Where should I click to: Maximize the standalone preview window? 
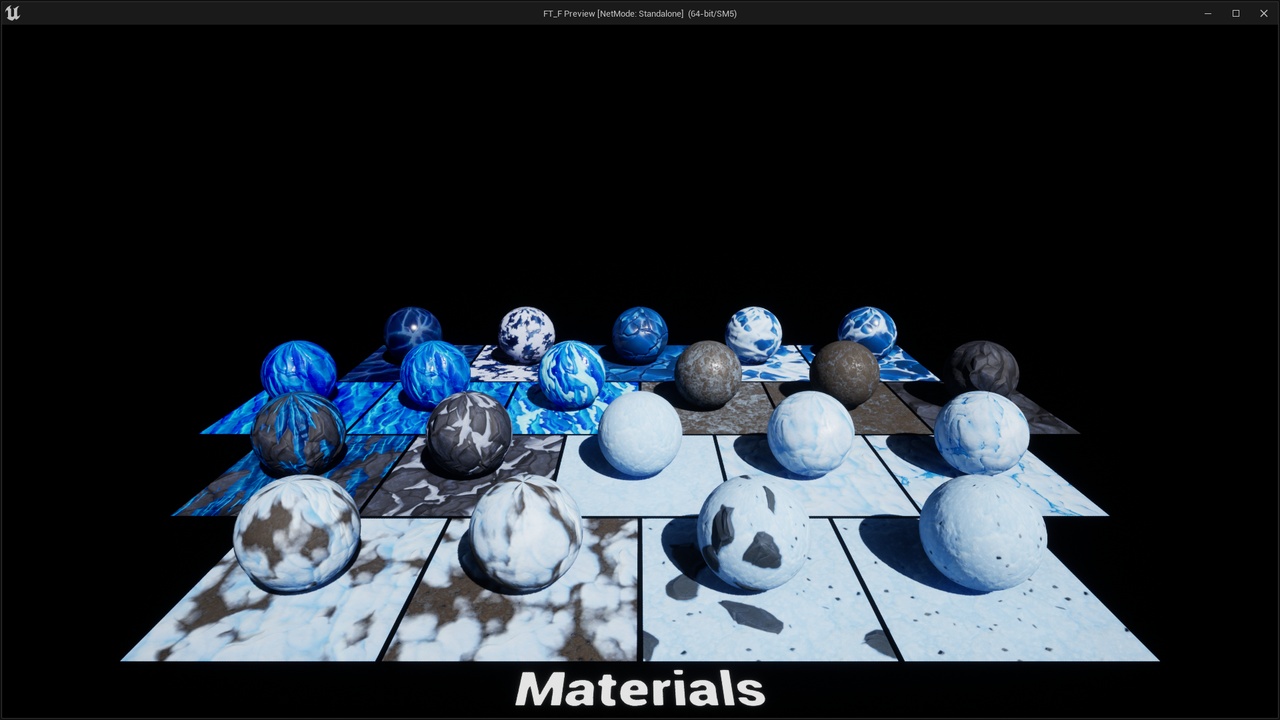[x=1236, y=13]
